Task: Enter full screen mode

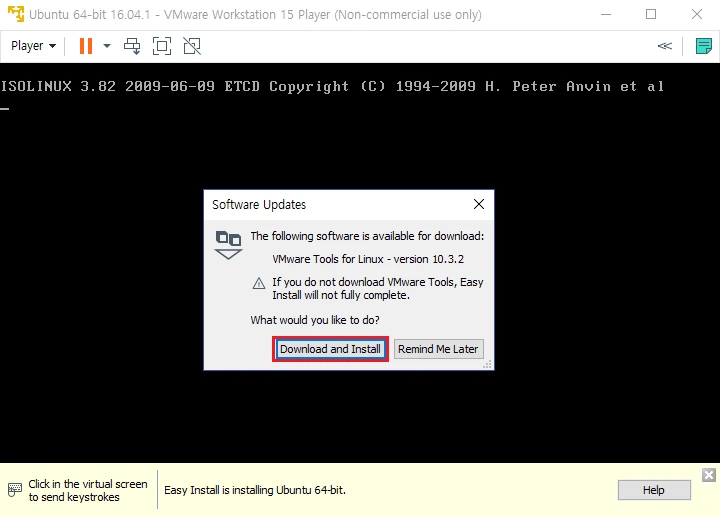Action: coord(162,46)
